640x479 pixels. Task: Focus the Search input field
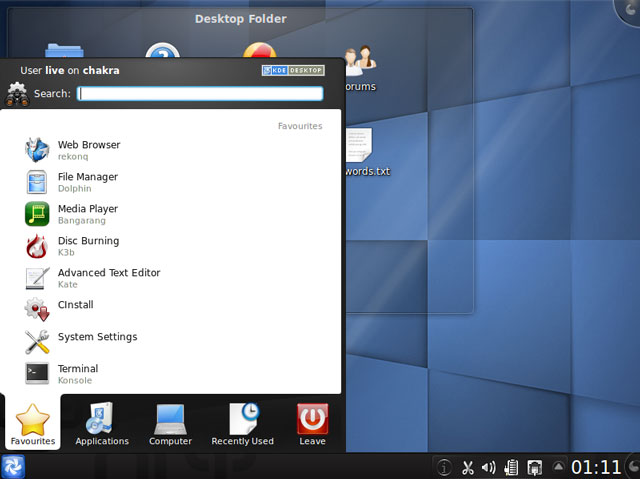(x=200, y=93)
